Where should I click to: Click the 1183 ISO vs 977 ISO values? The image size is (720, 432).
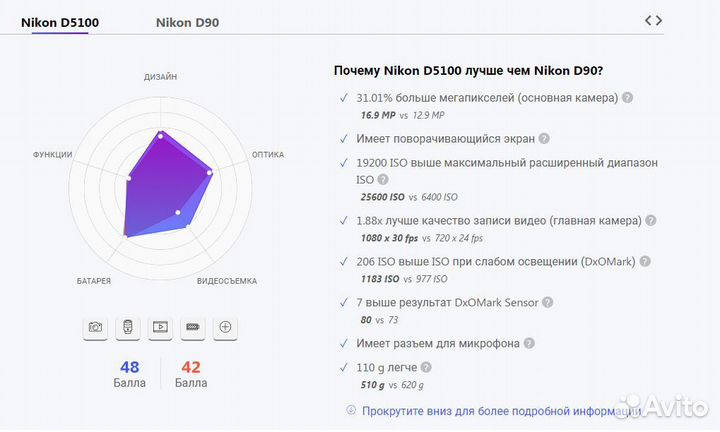pos(404,279)
